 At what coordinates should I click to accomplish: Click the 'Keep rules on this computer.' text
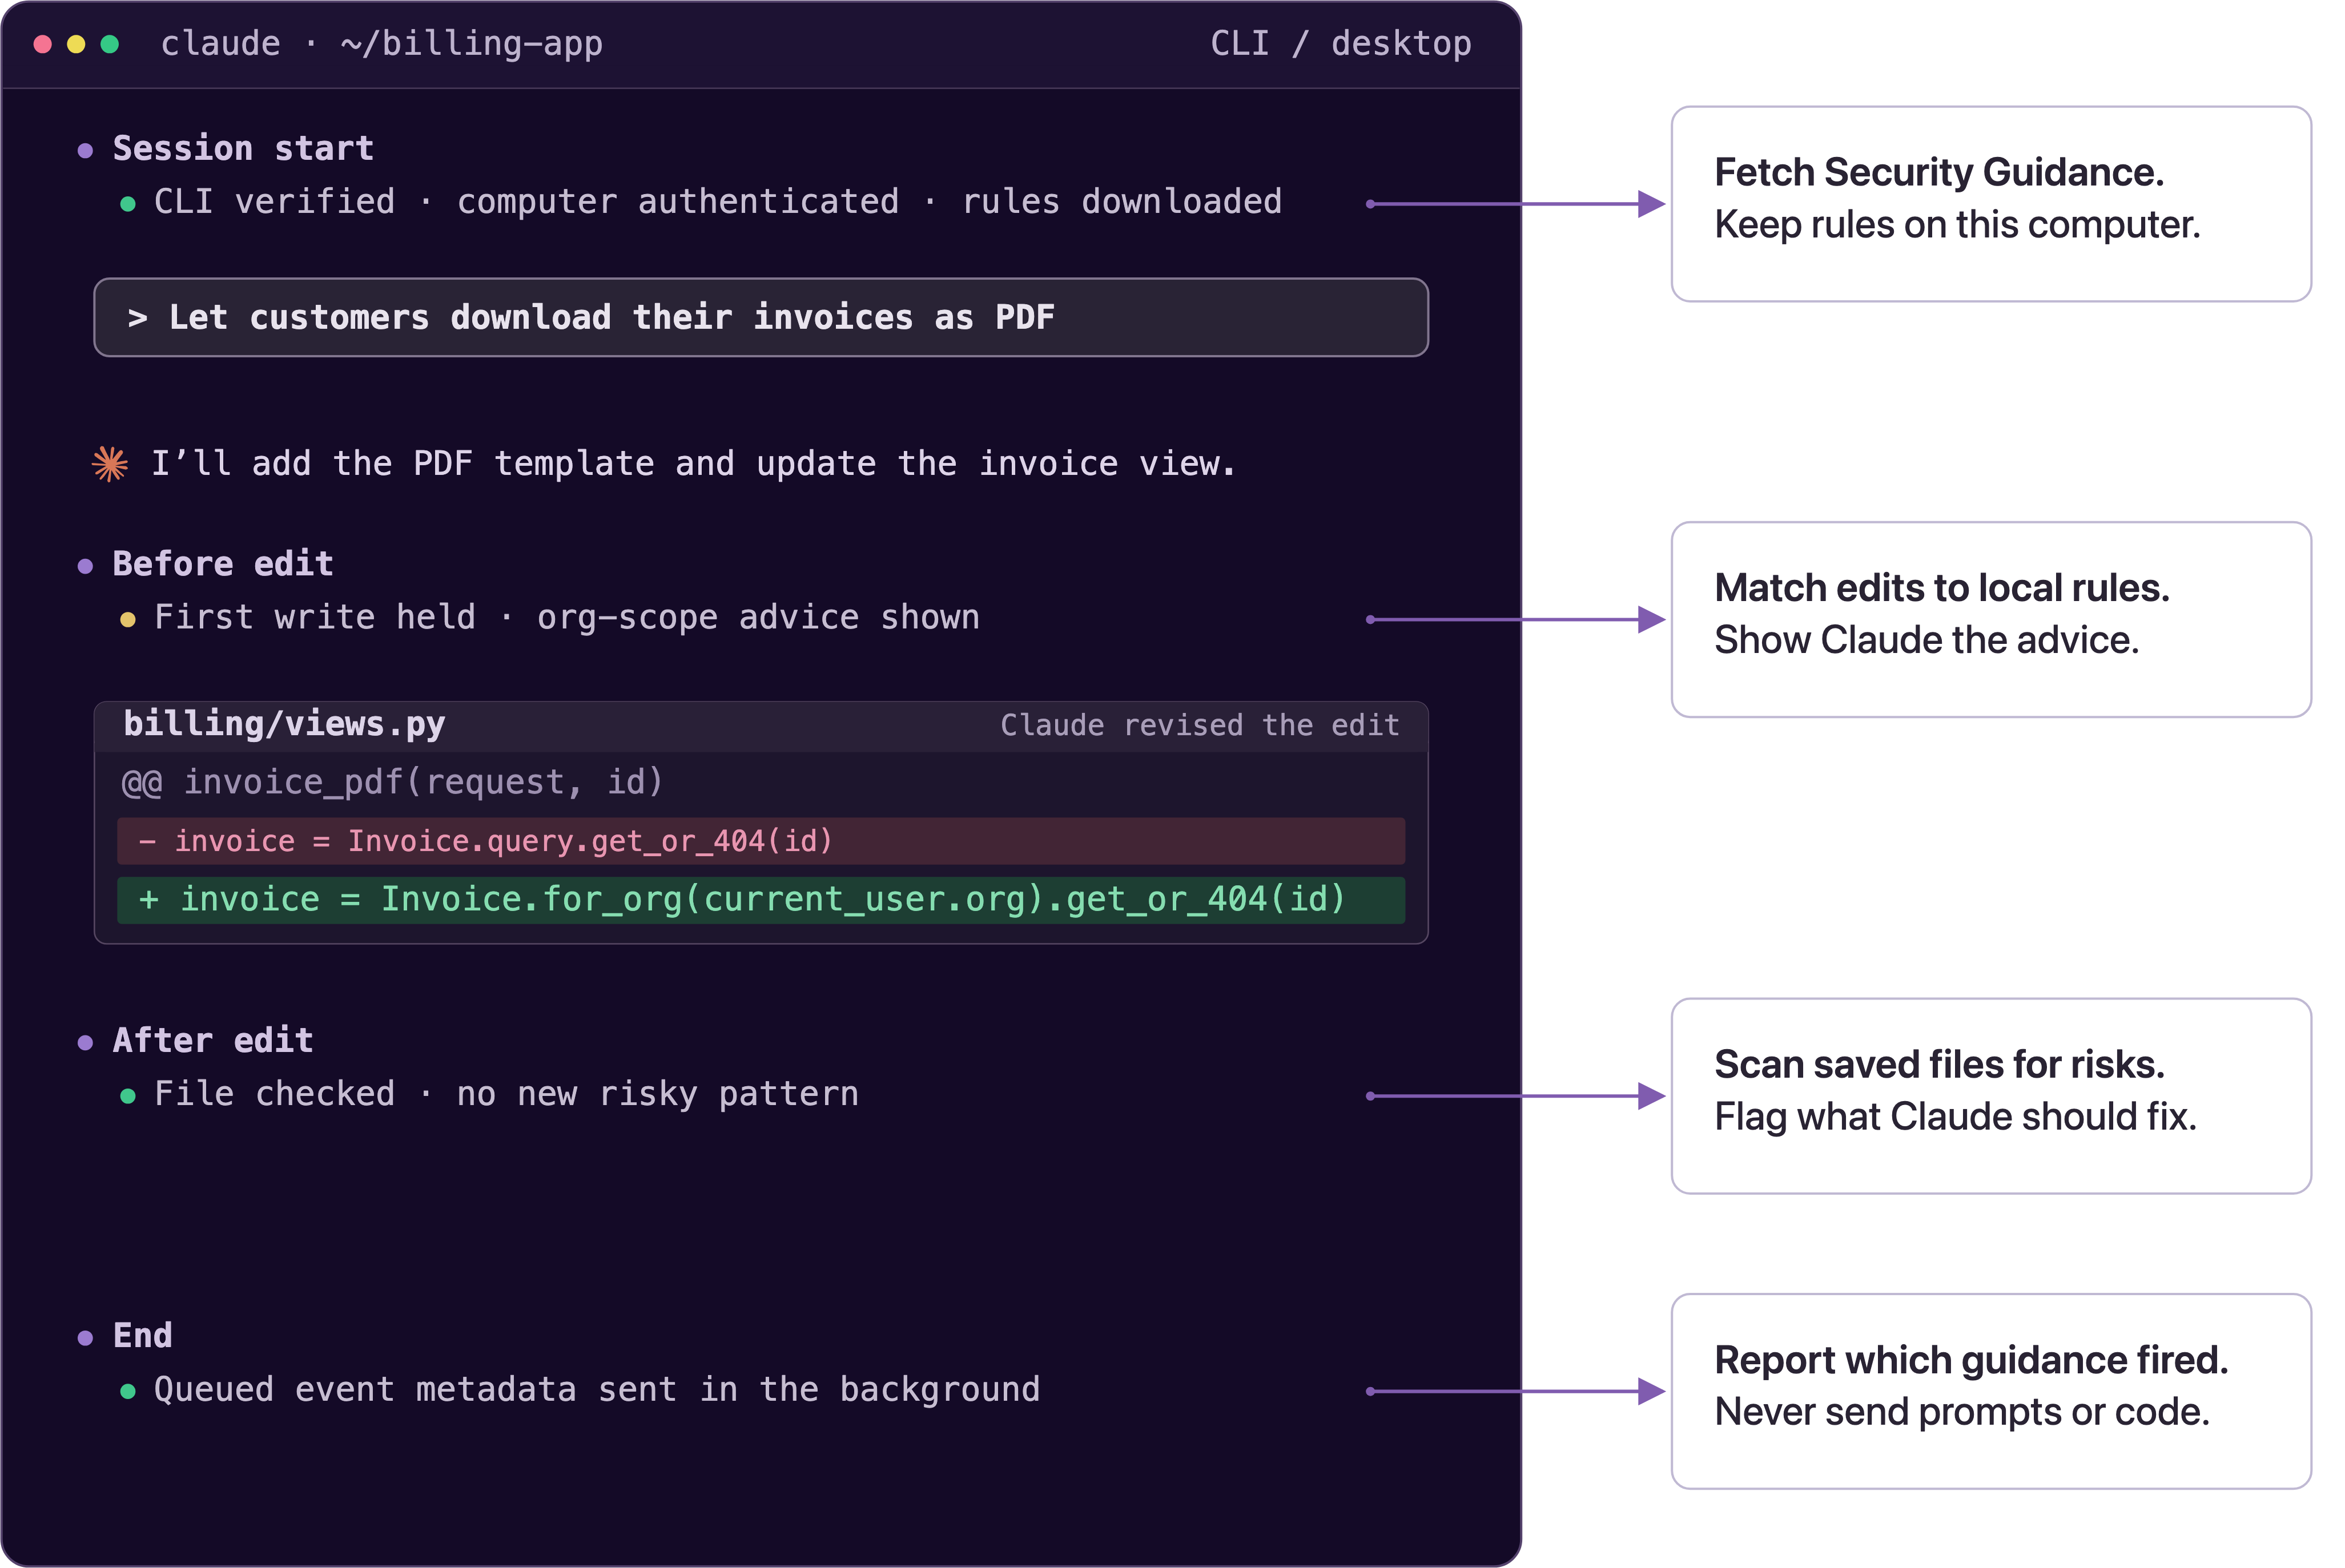[1957, 225]
